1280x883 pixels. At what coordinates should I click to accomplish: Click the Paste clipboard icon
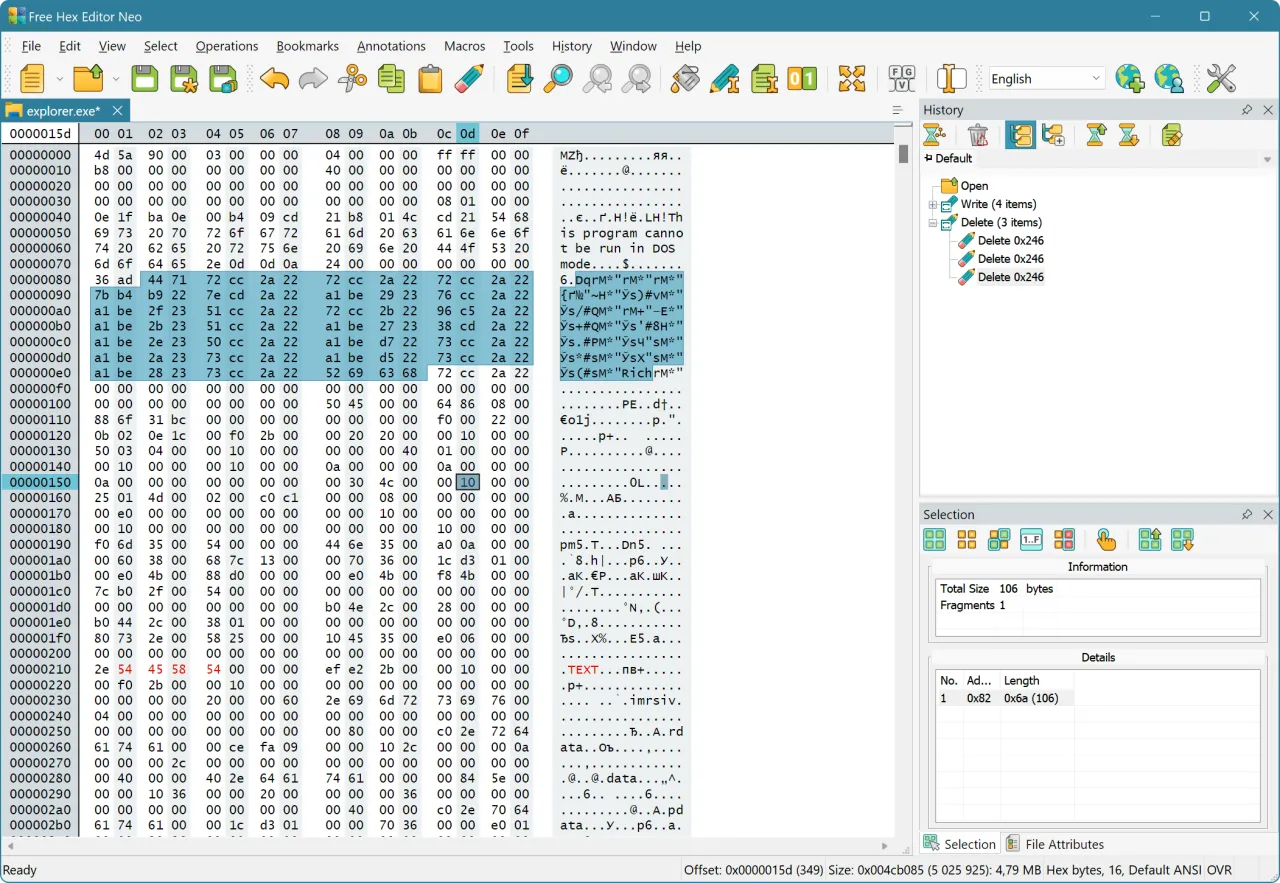(x=430, y=79)
